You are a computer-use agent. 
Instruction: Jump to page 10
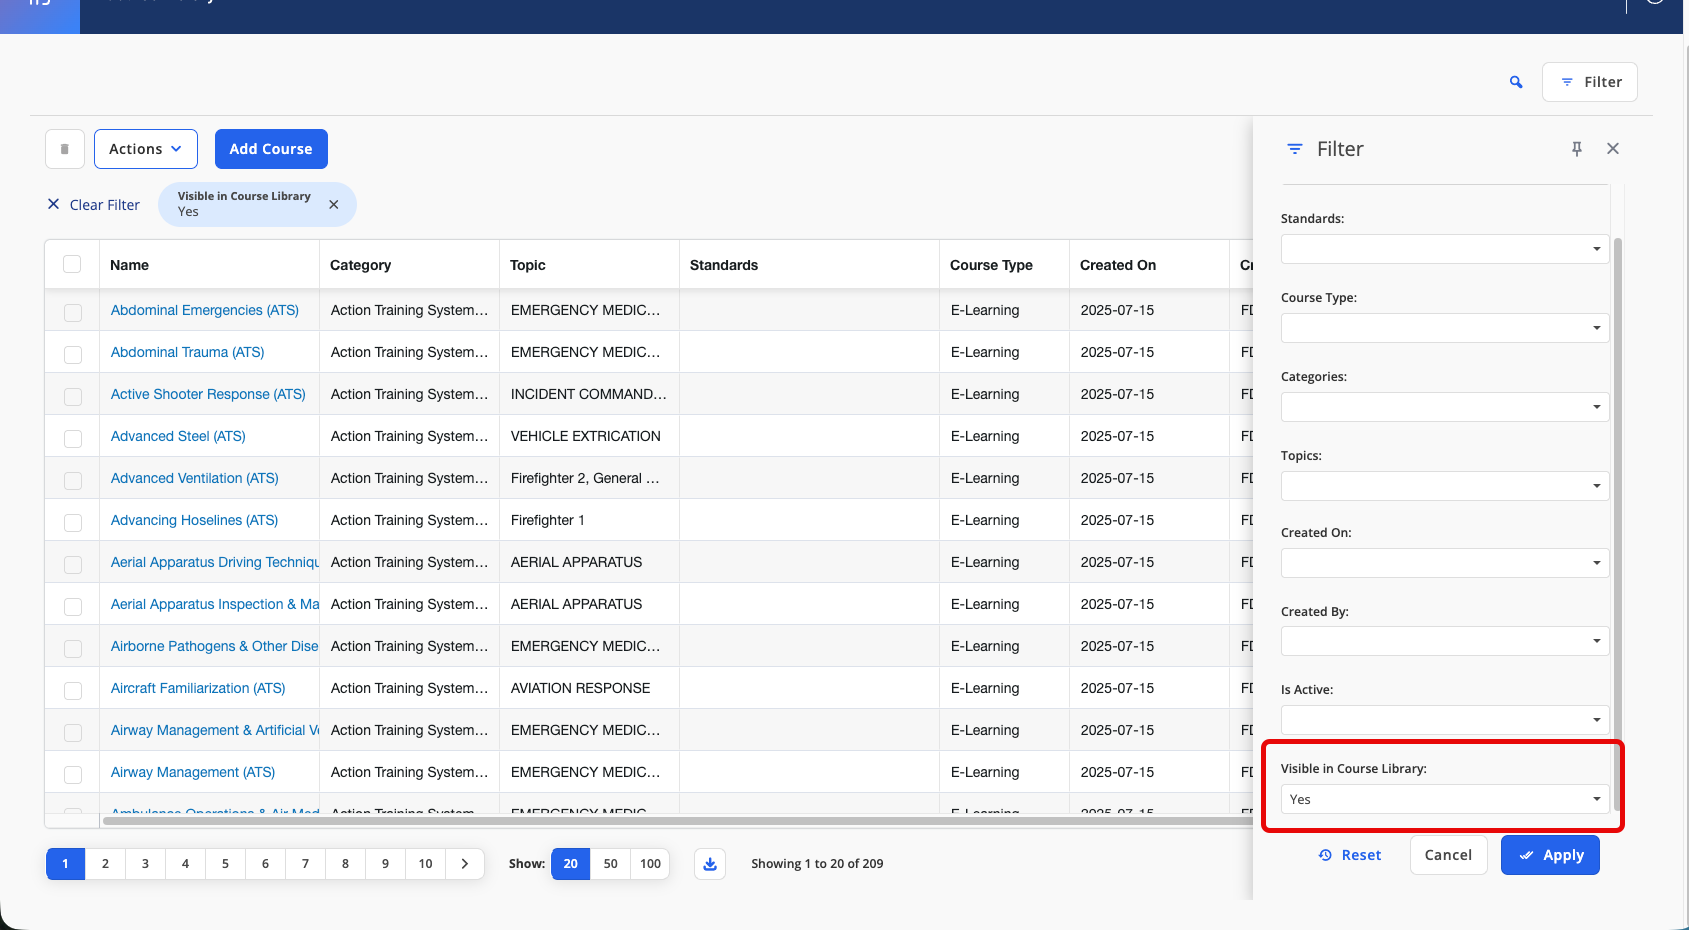(425, 864)
